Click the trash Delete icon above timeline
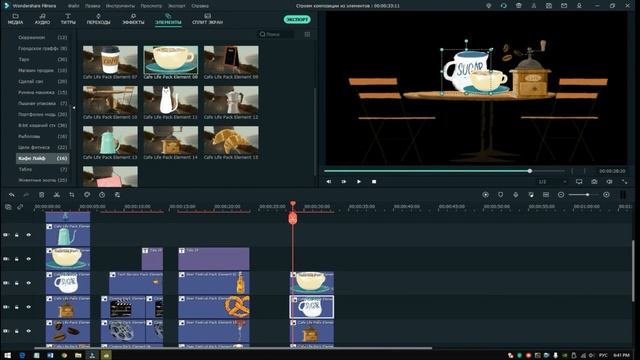Viewport: 640px width, 360px height. click(42, 195)
